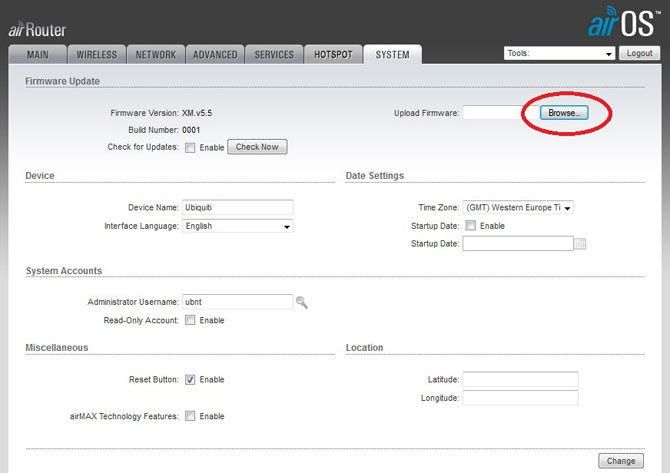Open the Startup Date calendar picker icon
670x473 pixels.
pyautogui.click(x=580, y=243)
